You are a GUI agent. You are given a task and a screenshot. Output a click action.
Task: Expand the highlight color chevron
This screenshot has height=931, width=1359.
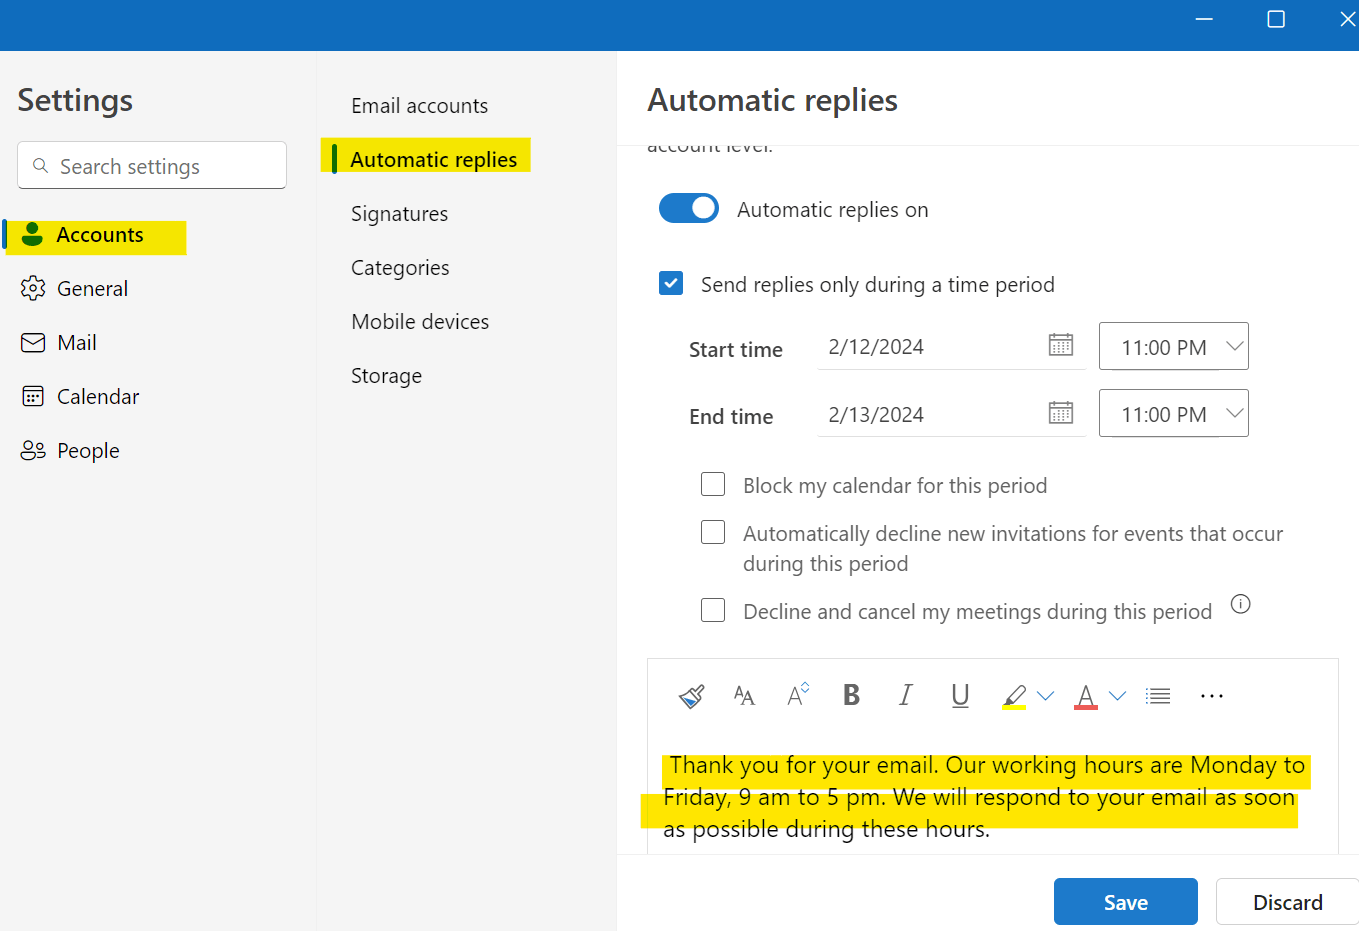coord(1045,695)
